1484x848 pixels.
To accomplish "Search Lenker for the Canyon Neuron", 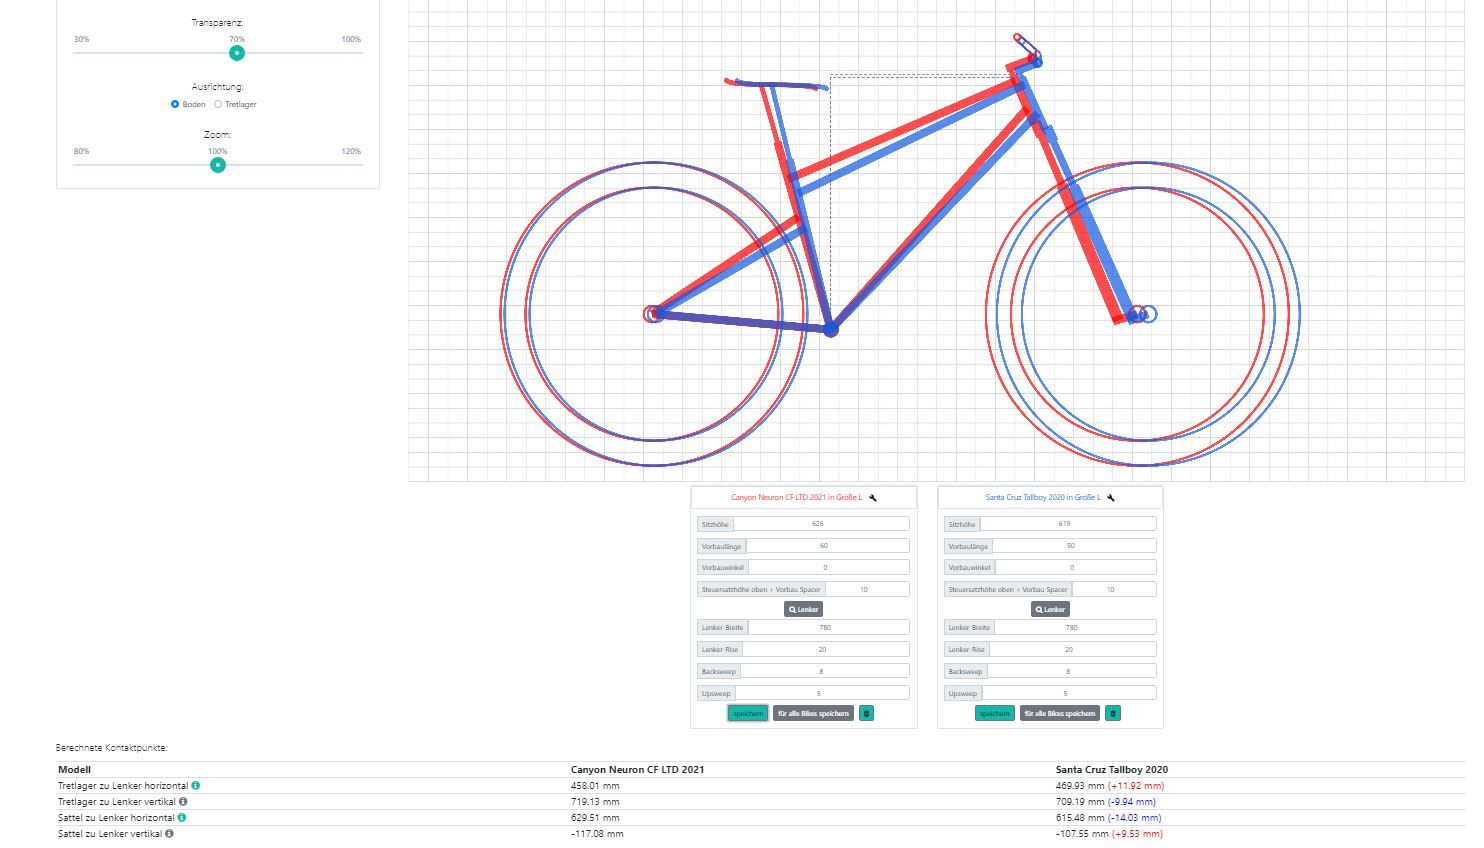I will point(803,609).
